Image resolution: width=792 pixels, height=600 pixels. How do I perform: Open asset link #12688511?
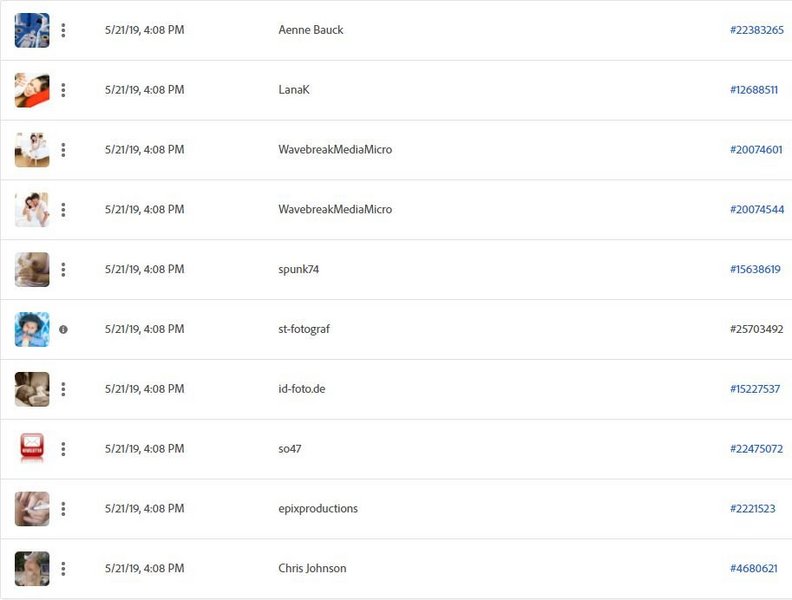[x=754, y=90]
